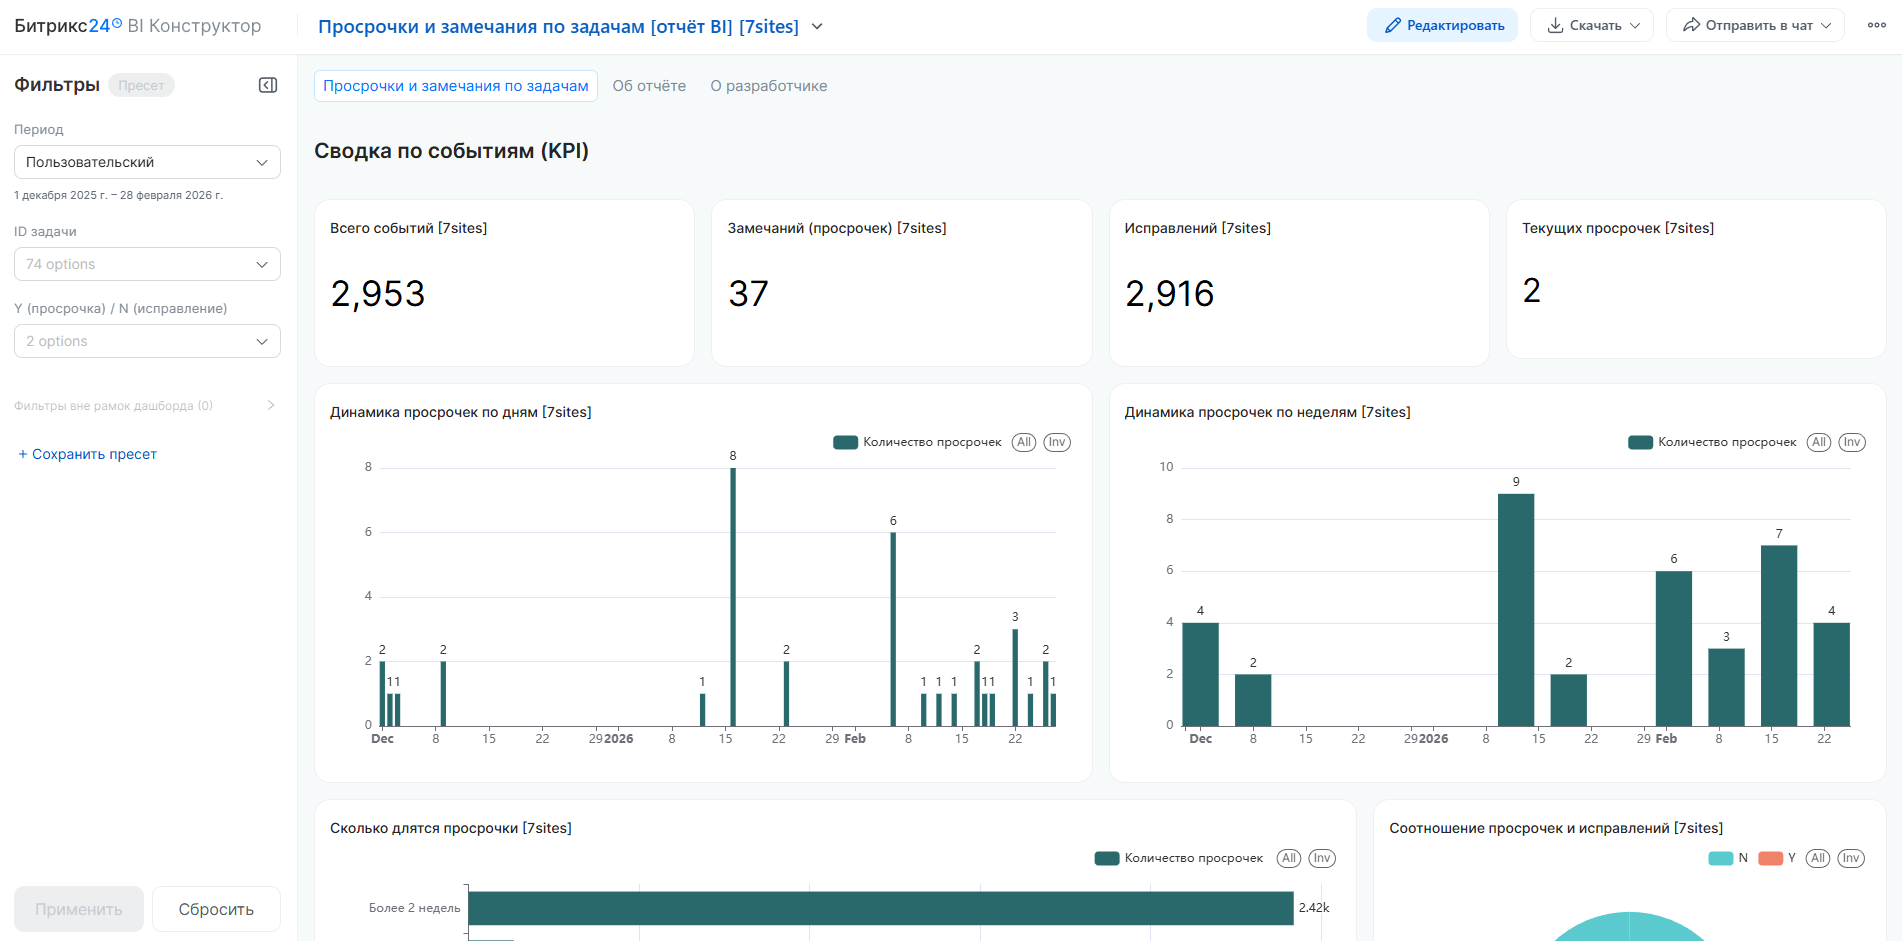Open dashboard title dropdown chevron
Screen dimensions: 1902x941
click(817, 27)
